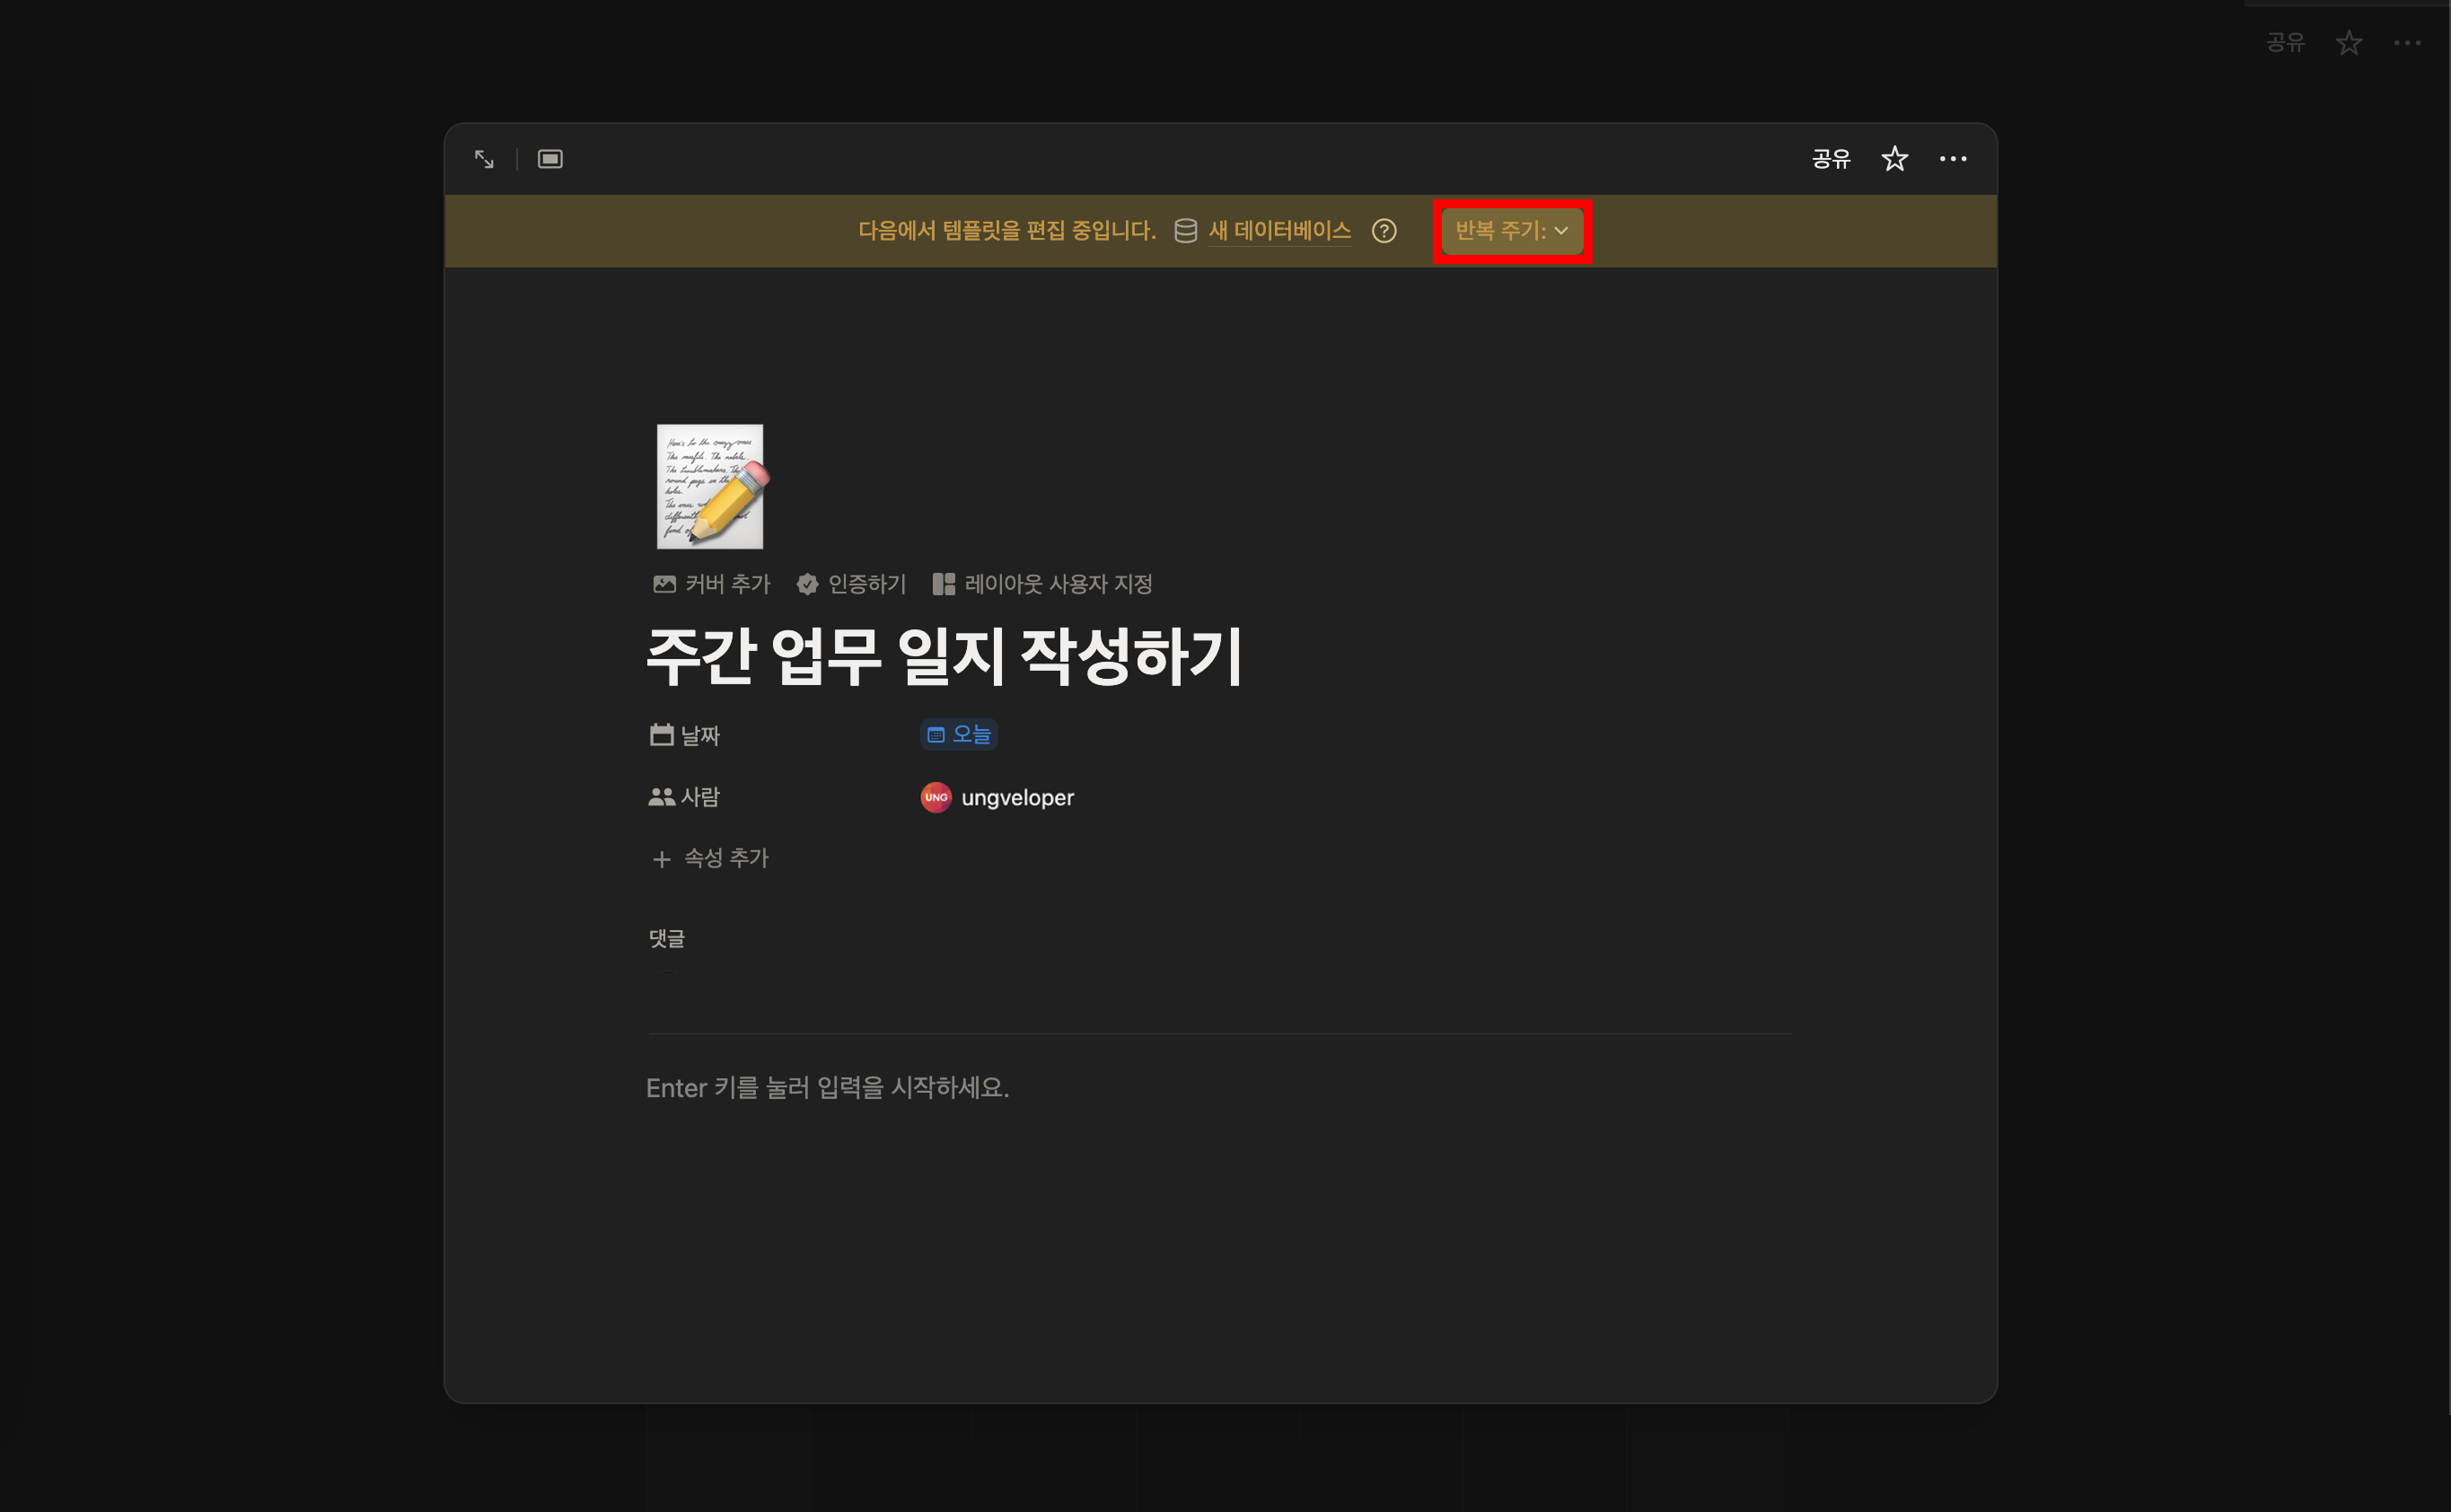Click 커버 추가 to add a cover
Image resolution: width=2451 pixels, height=1512 pixels.
pyautogui.click(x=712, y=584)
